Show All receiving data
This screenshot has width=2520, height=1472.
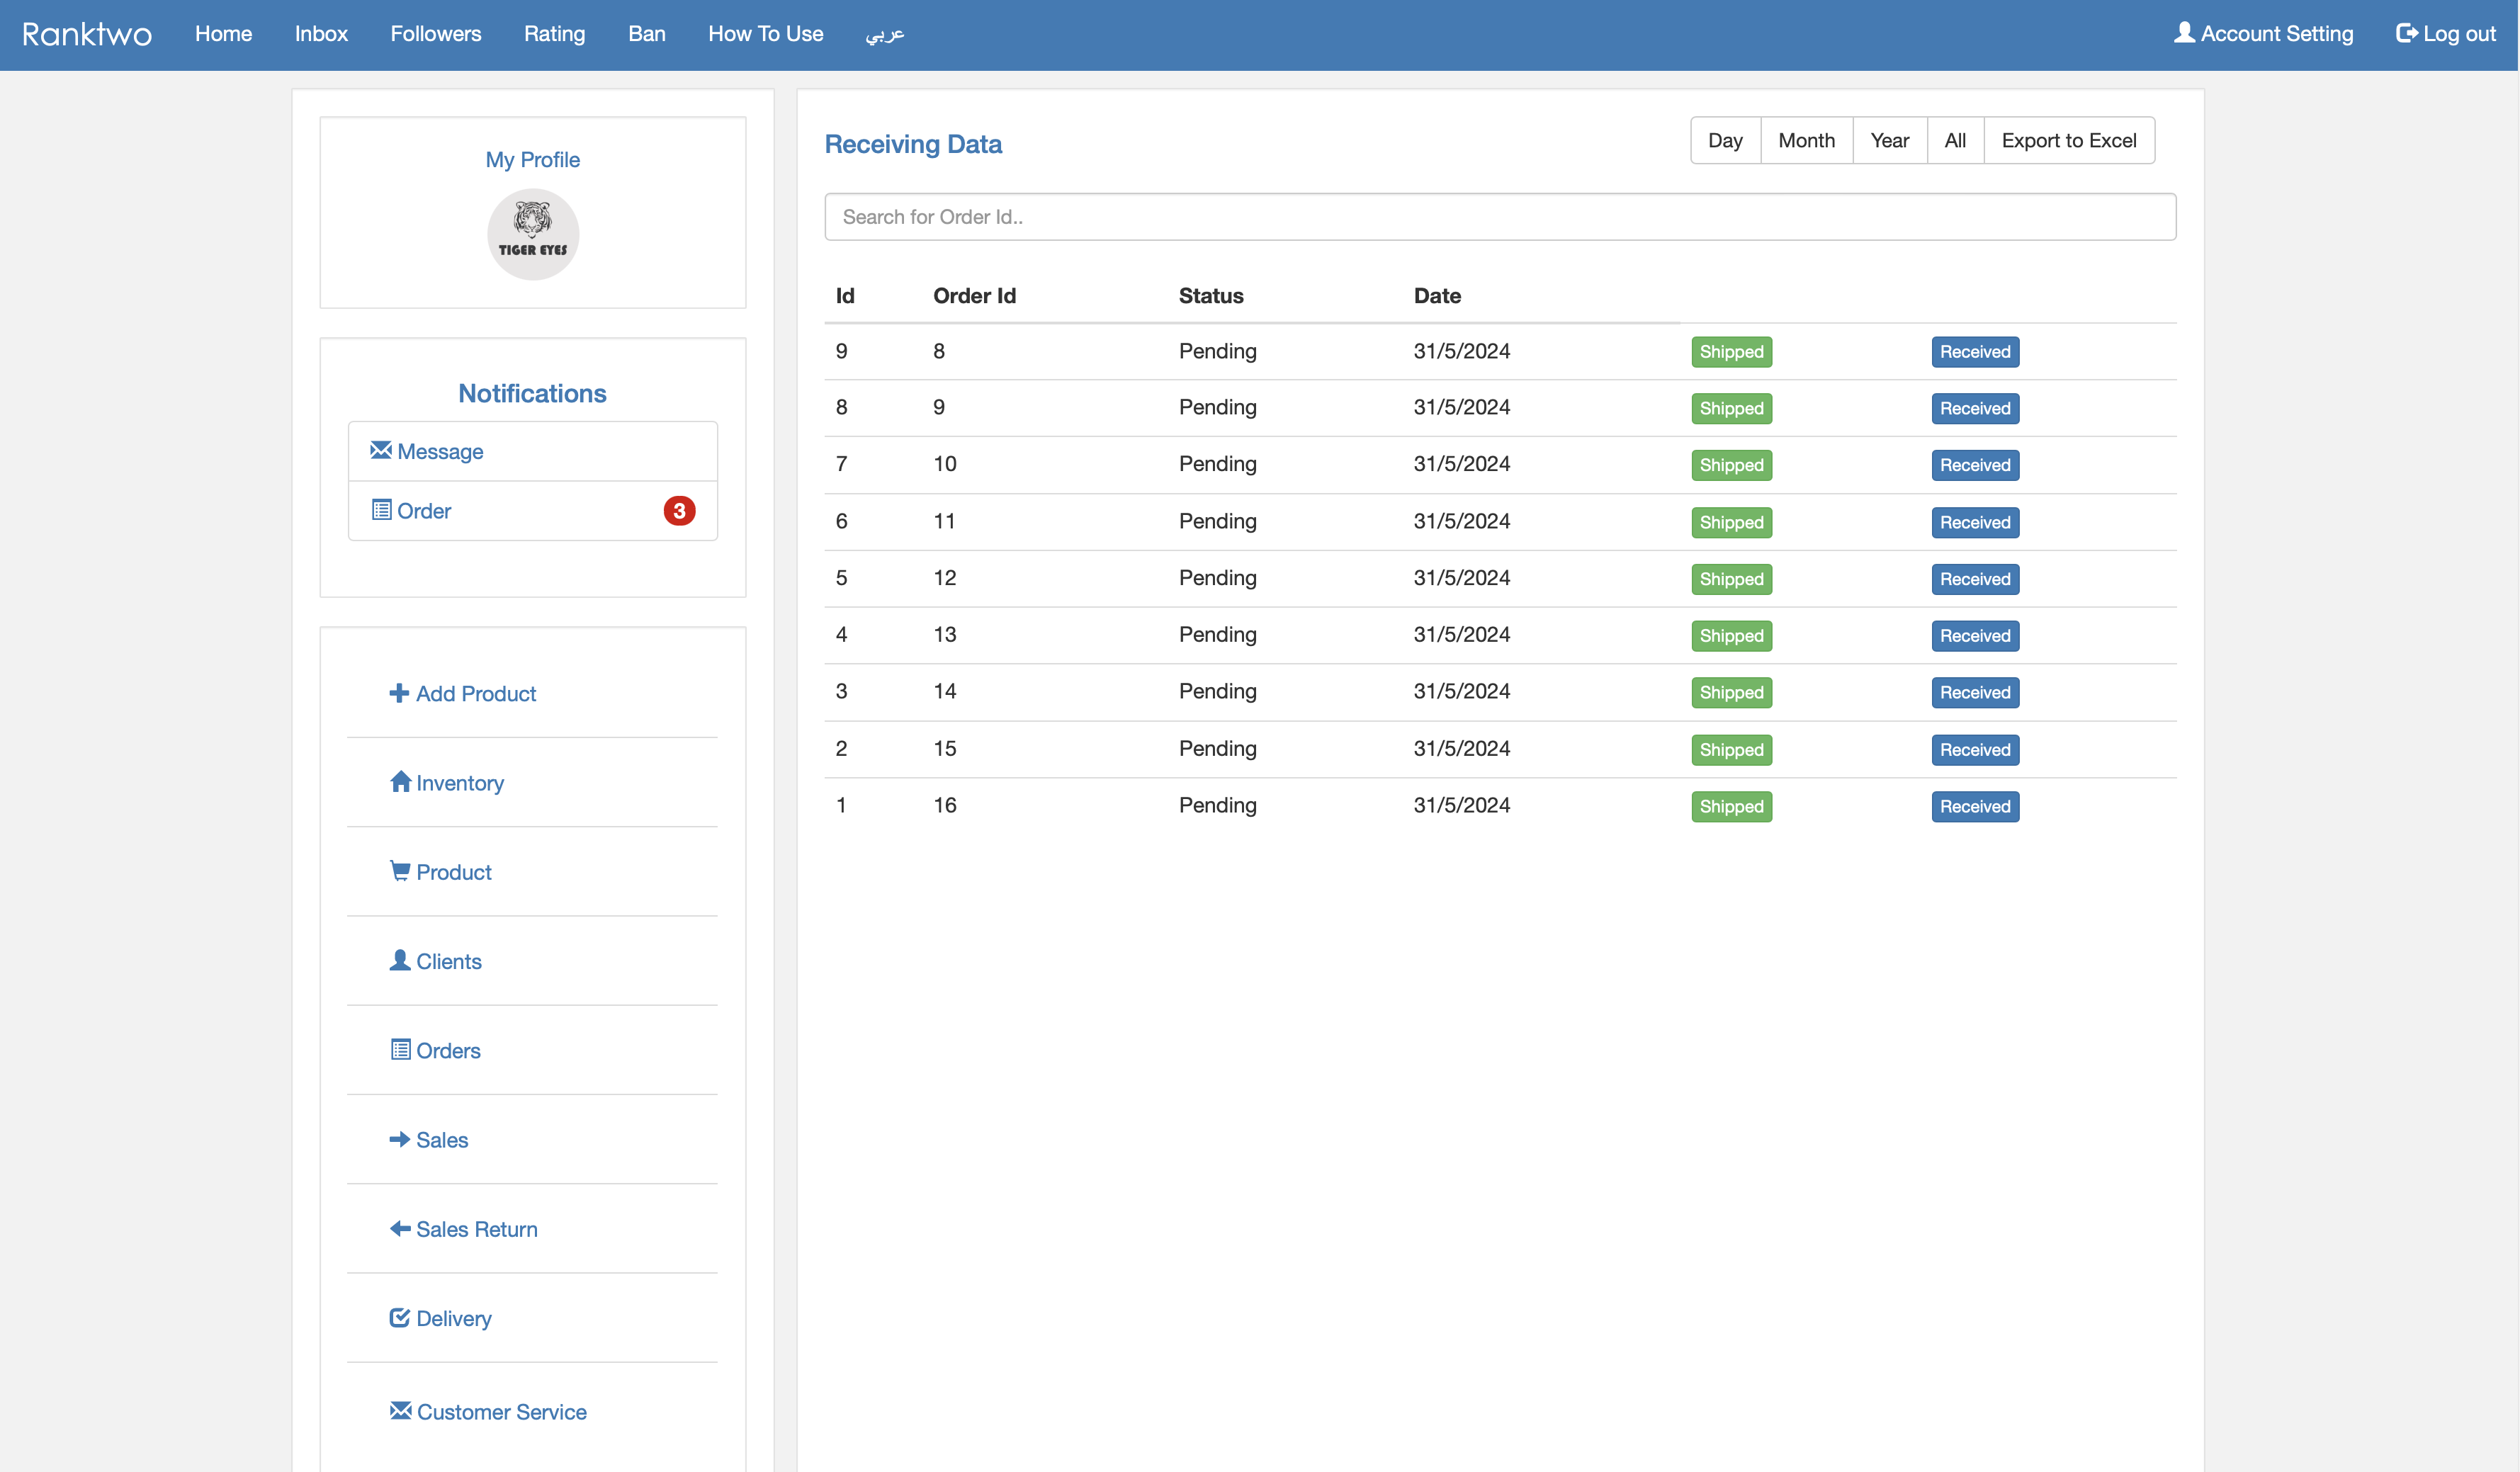(1955, 140)
